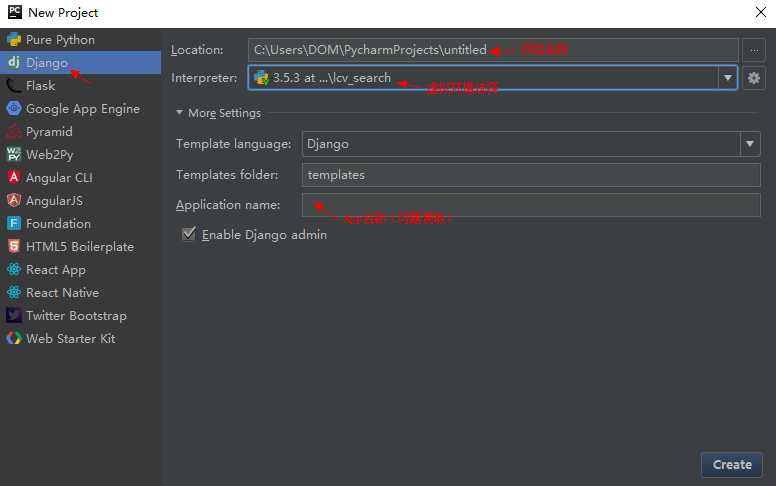Click the Python interpreter icon in combo box
Image resolution: width=776 pixels, height=486 pixels.
pos(261,78)
